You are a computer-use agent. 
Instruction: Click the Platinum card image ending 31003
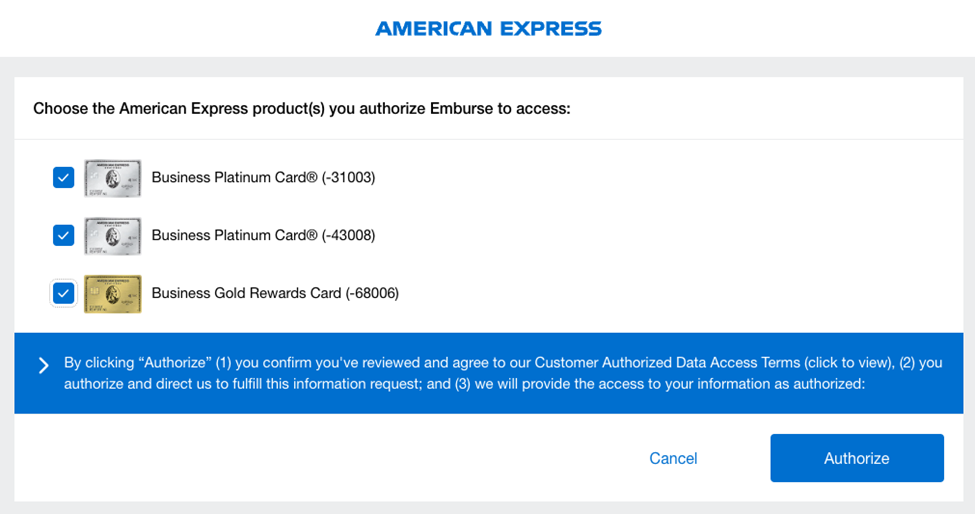pos(113,178)
